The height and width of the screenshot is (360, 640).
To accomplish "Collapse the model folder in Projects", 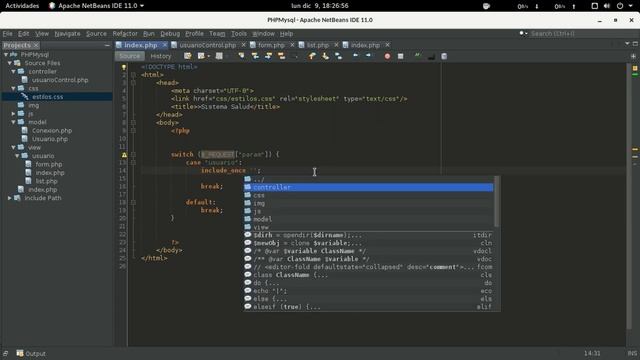I will pos(13,122).
